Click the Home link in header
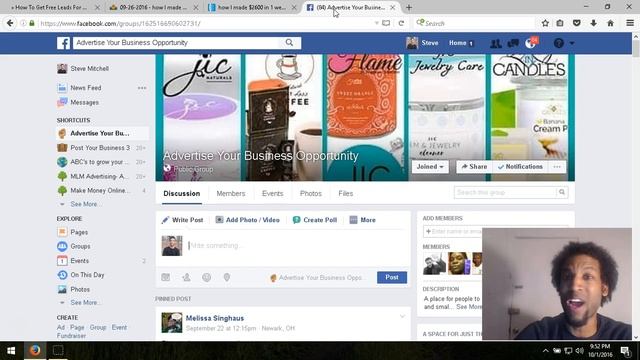This screenshot has height=360, width=640. 457,43
